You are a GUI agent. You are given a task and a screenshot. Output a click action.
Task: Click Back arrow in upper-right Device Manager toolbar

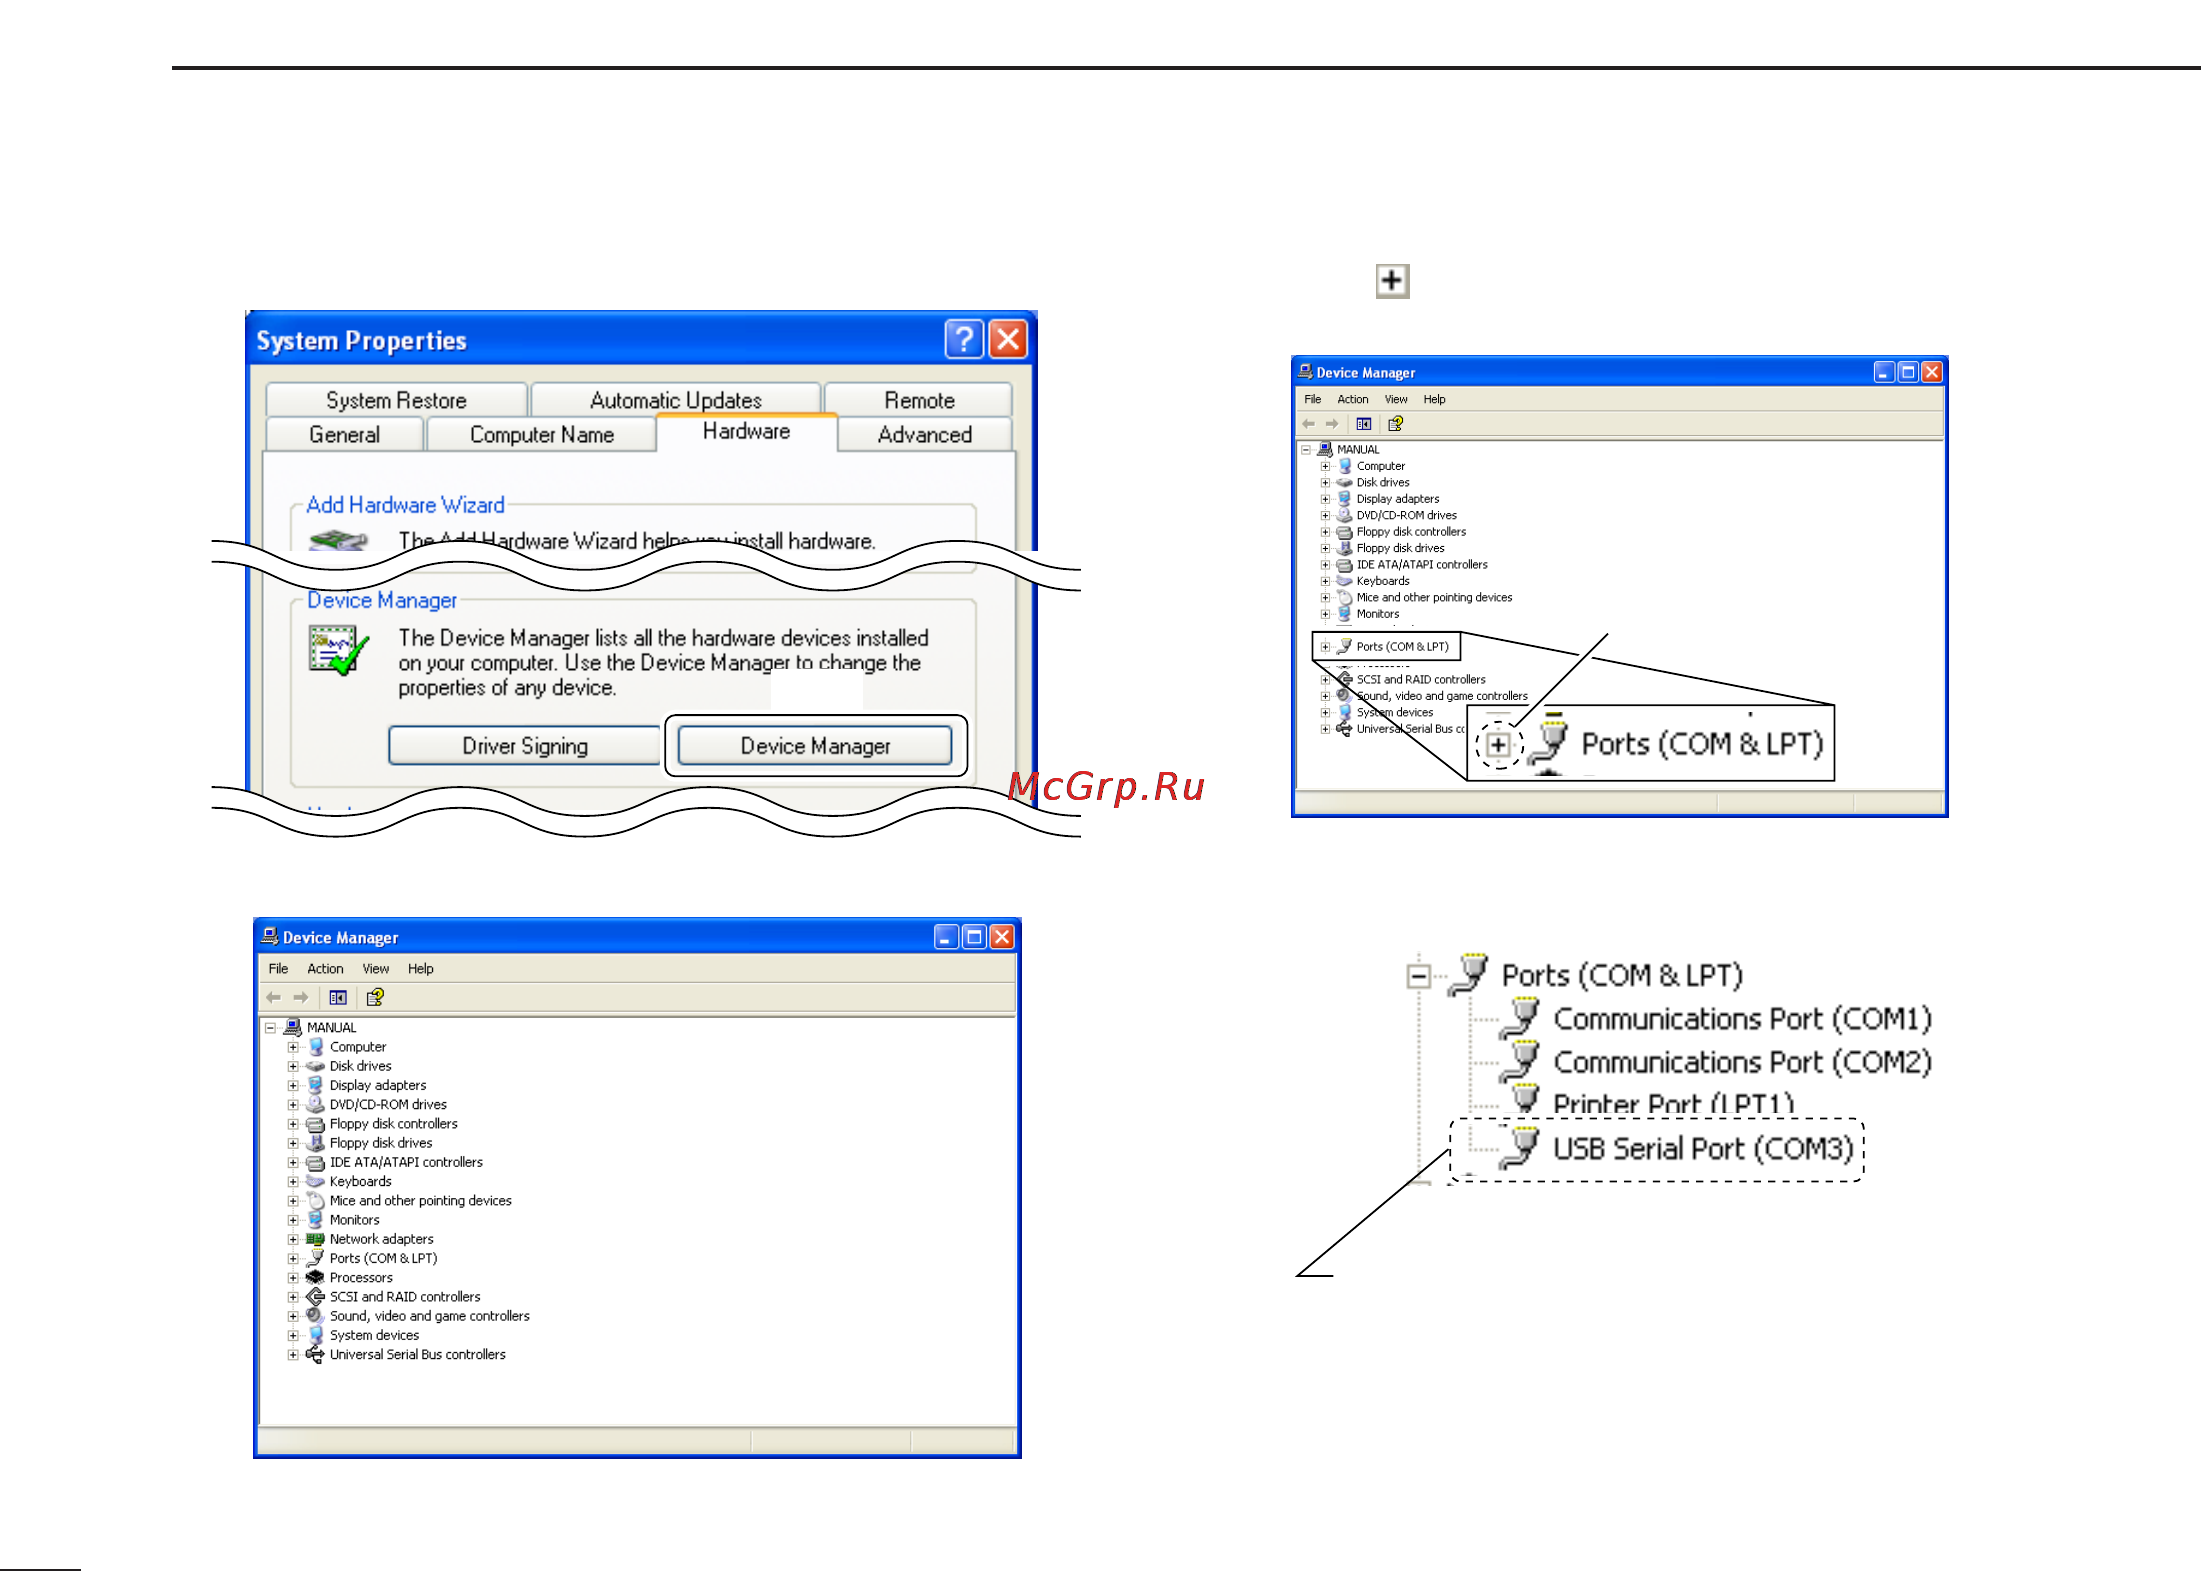pyautogui.click(x=1308, y=424)
